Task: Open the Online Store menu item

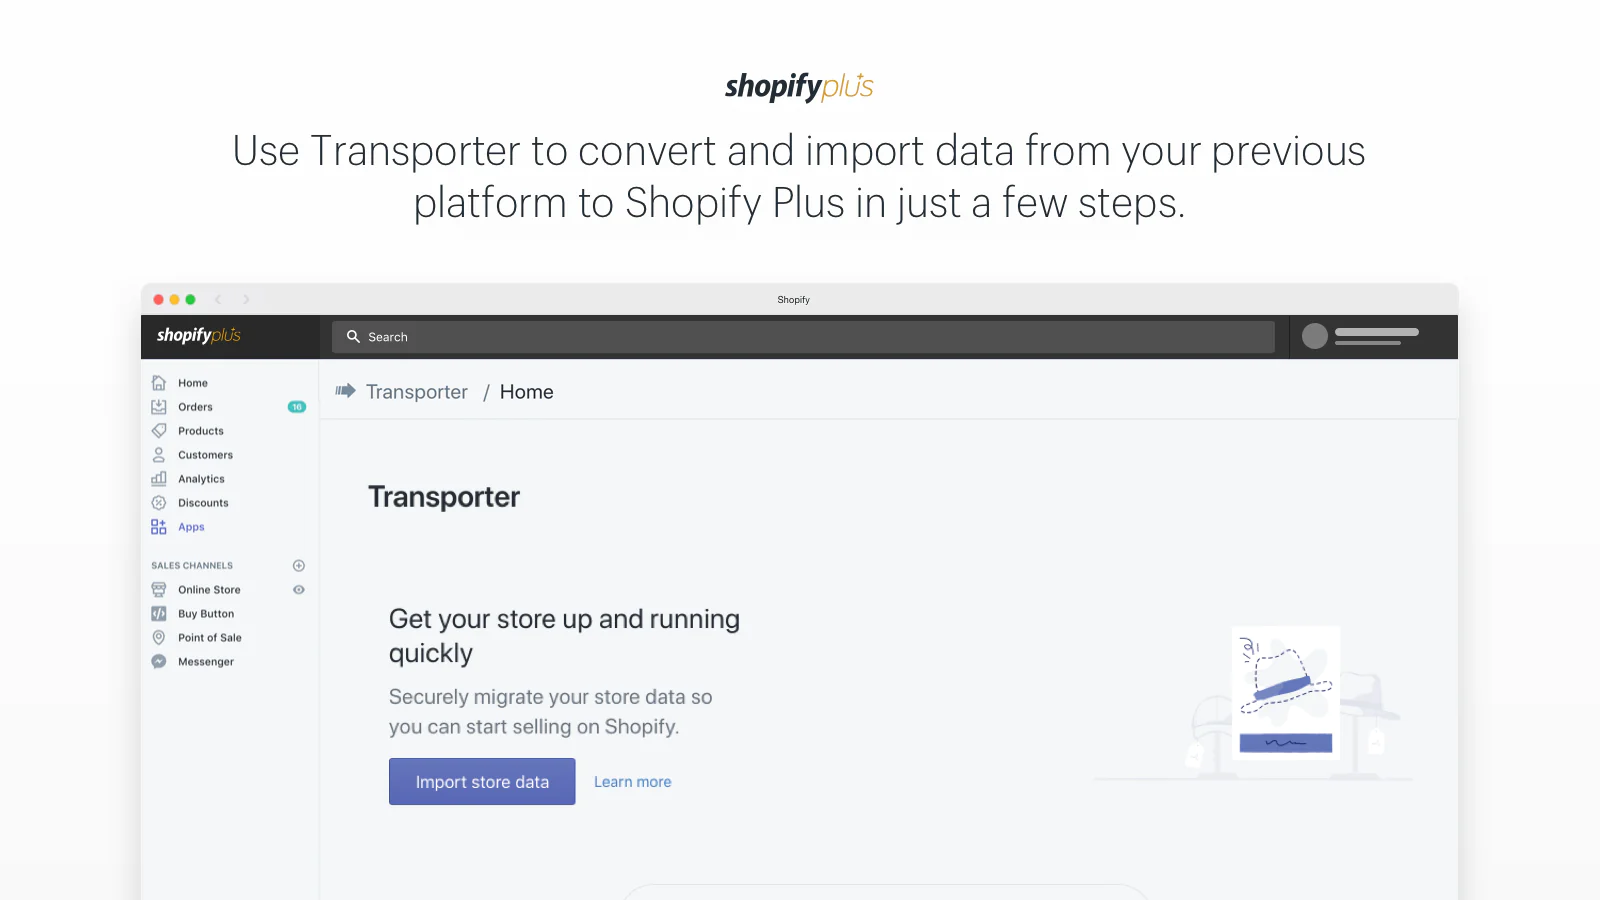Action: [208, 589]
